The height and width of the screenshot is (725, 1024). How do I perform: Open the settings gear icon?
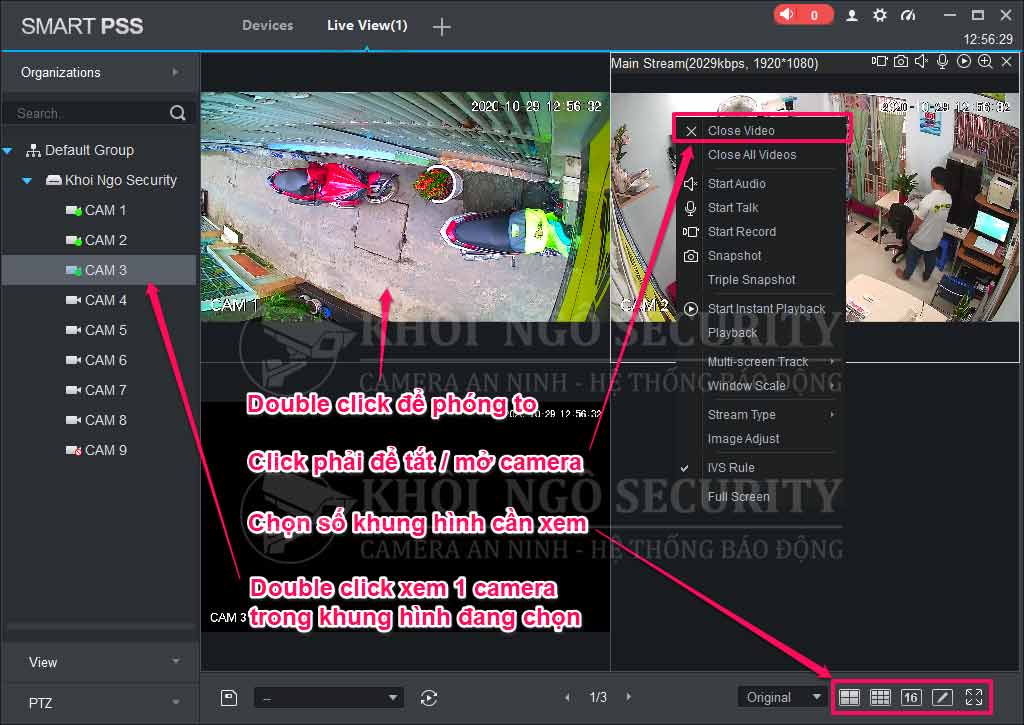(880, 15)
